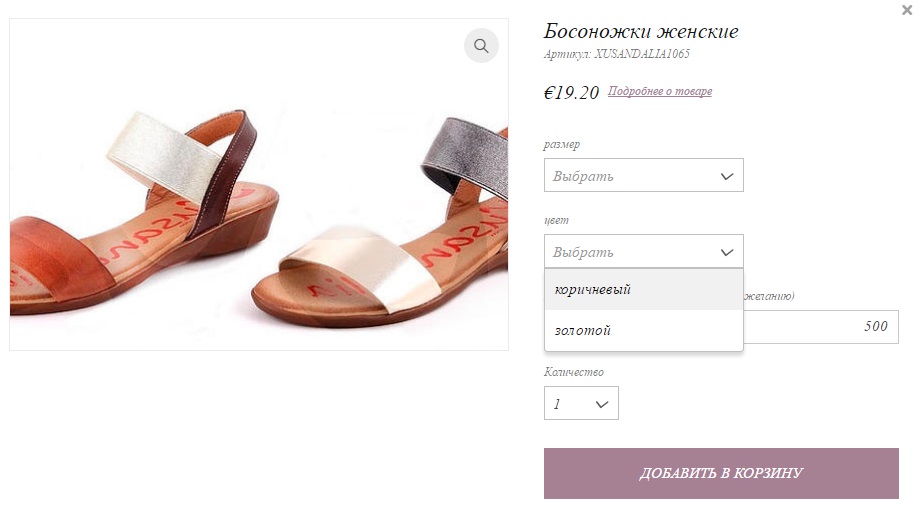Click the Количество field label
918x511 pixels.
point(573,372)
